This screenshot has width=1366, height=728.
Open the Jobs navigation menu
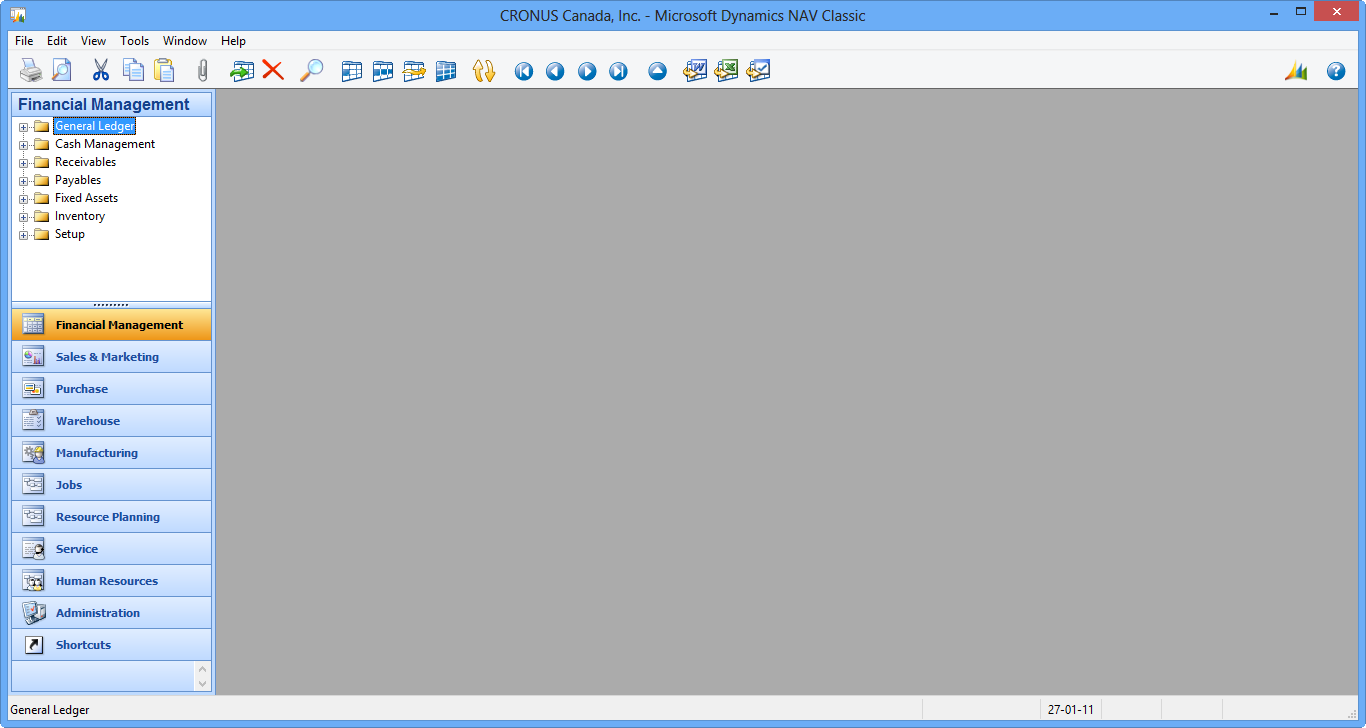[x=112, y=485]
